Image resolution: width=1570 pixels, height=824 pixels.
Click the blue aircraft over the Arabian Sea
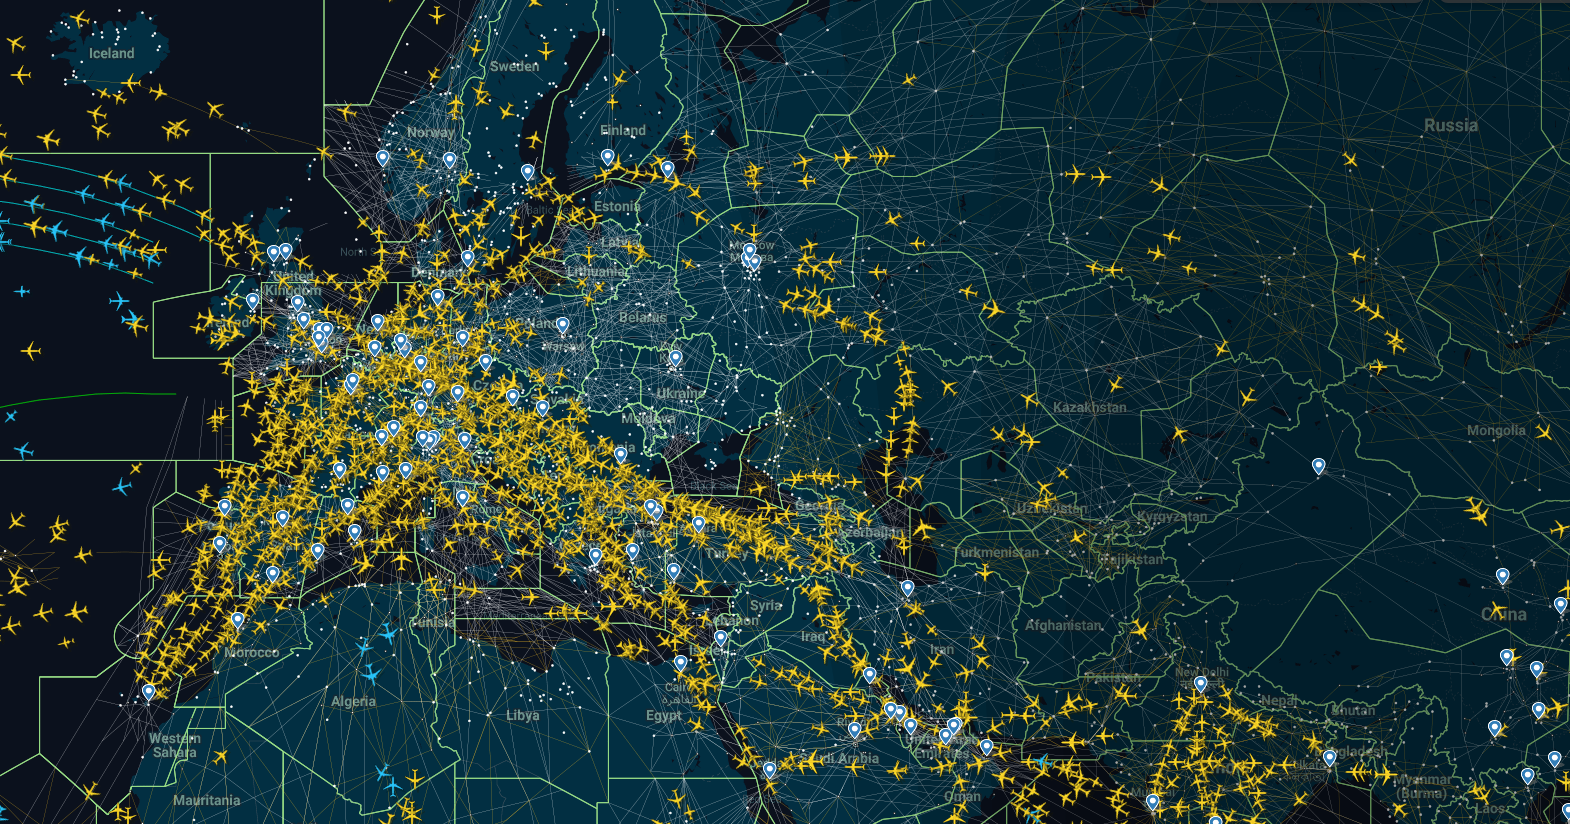click(1041, 762)
